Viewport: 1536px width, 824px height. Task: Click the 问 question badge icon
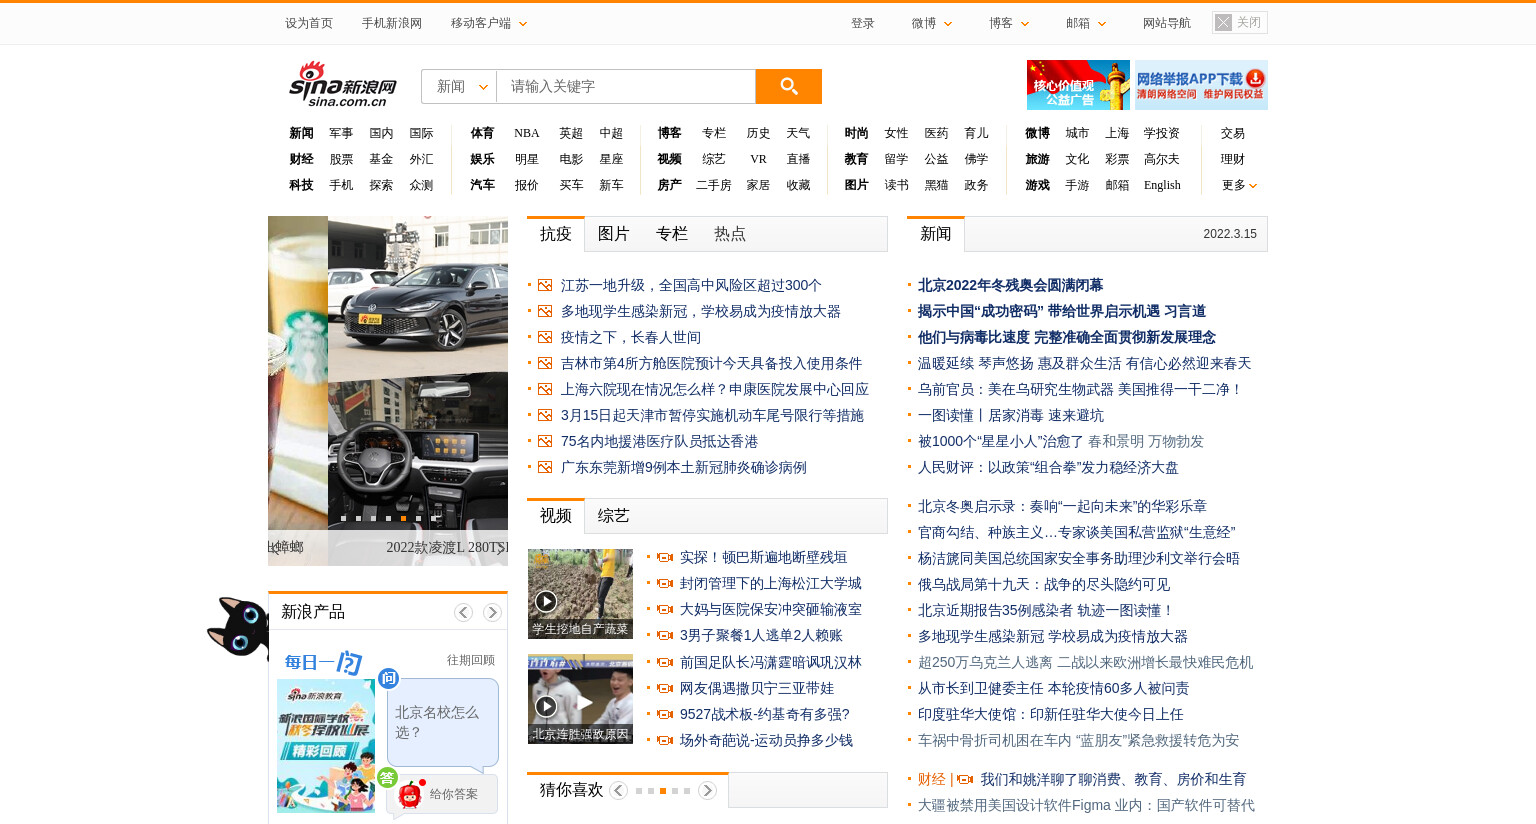[x=388, y=679]
